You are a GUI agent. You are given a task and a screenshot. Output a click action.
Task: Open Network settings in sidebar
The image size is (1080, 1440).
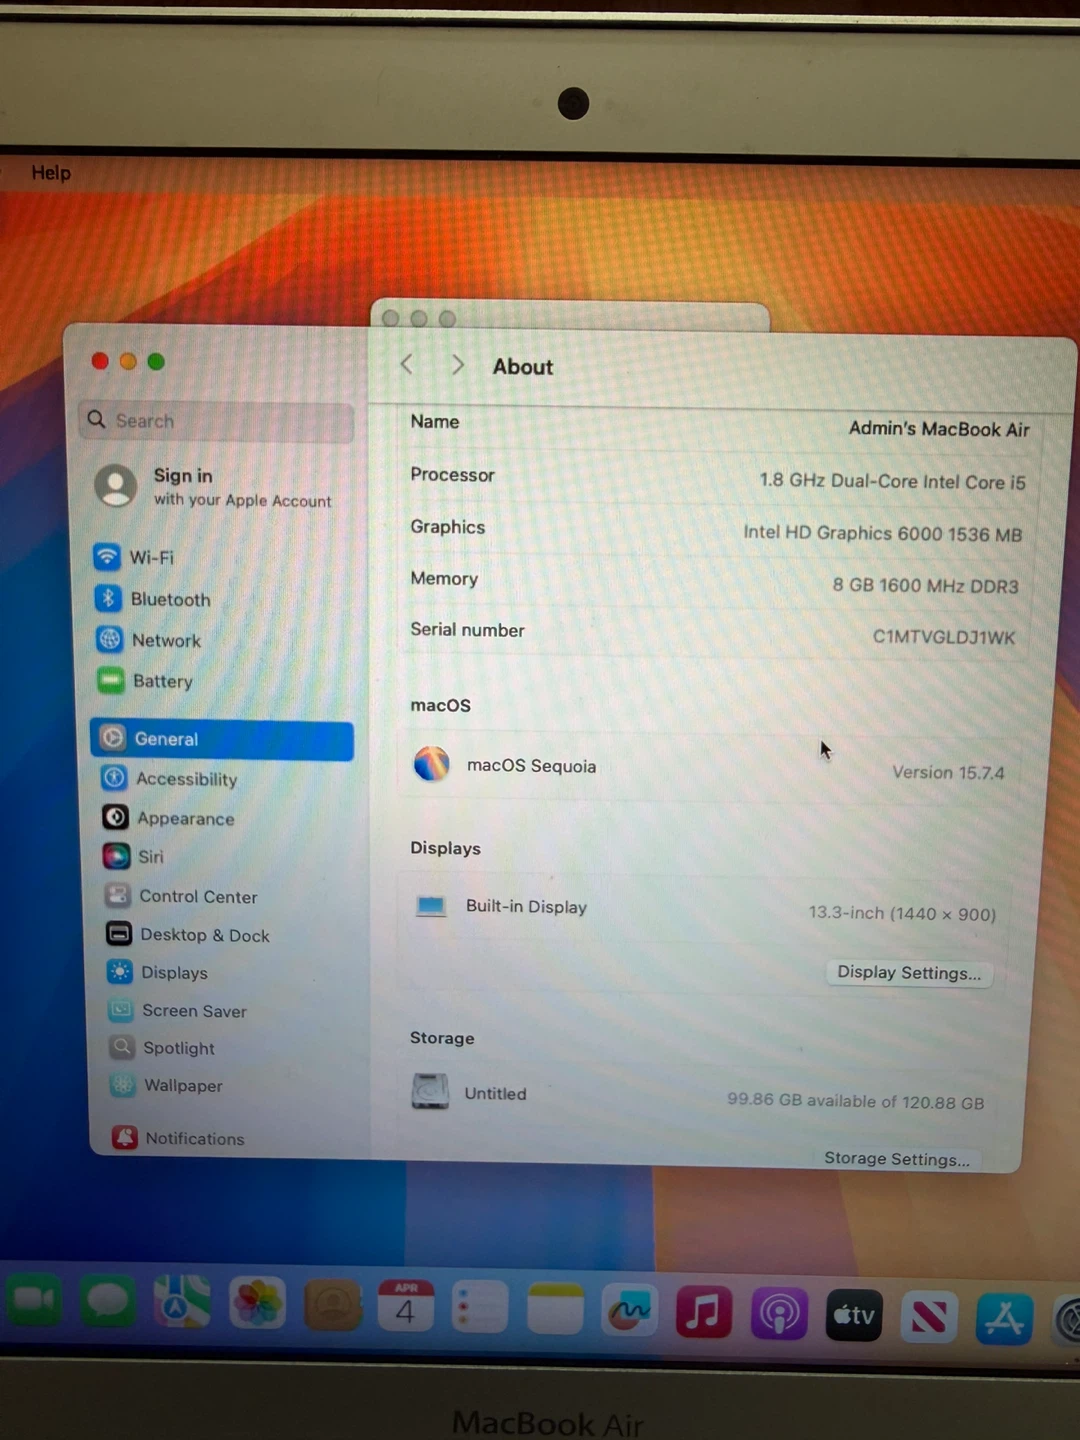tap(148, 640)
